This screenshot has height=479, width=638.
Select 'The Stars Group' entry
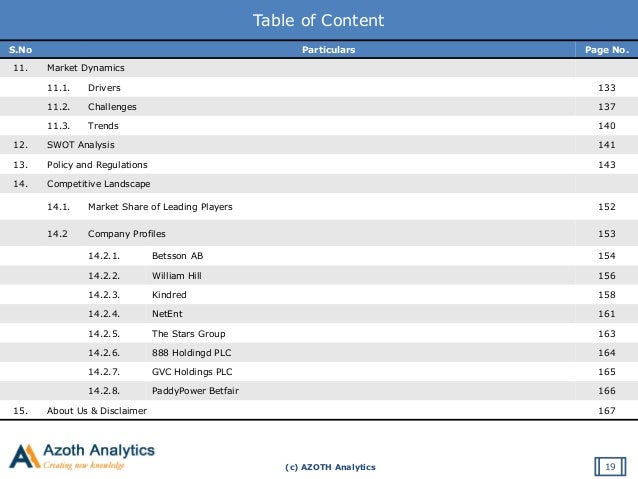point(188,334)
